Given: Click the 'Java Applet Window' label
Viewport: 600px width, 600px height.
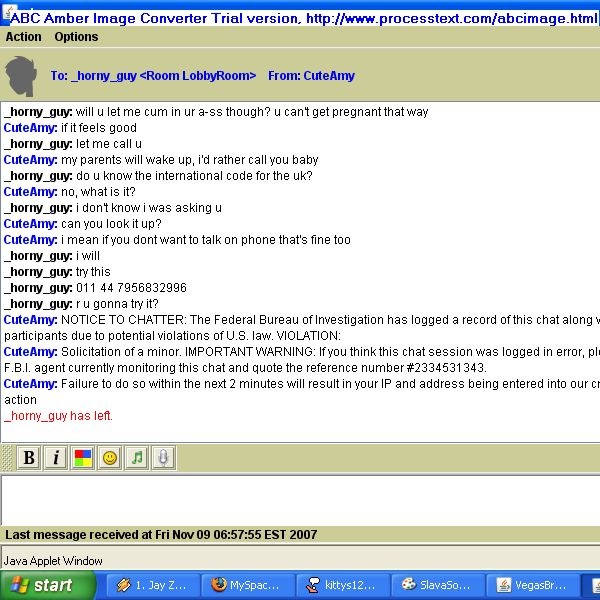Looking at the screenshot, I should point(53,561).
